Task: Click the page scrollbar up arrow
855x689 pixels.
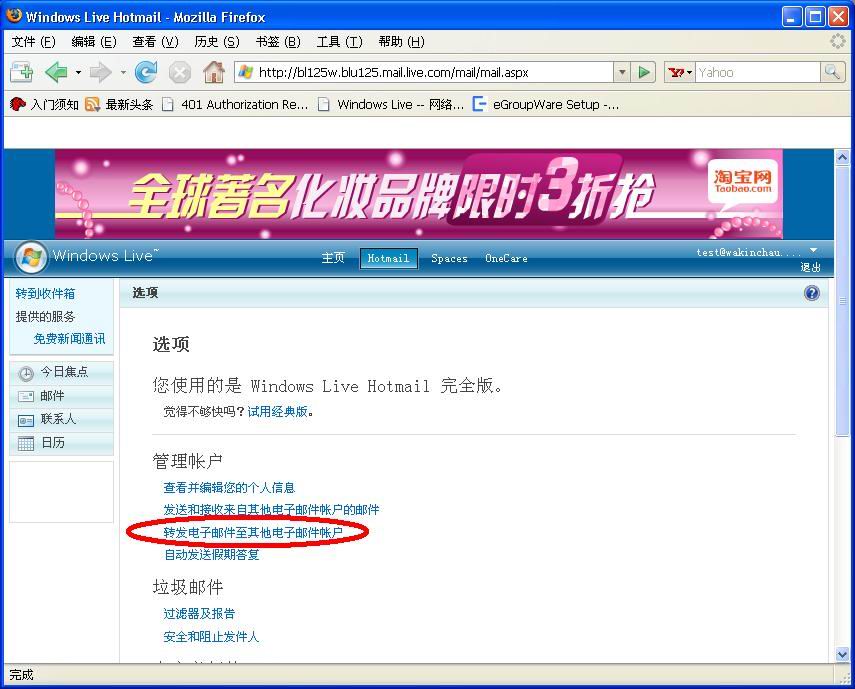Action: tap(842, 158)
